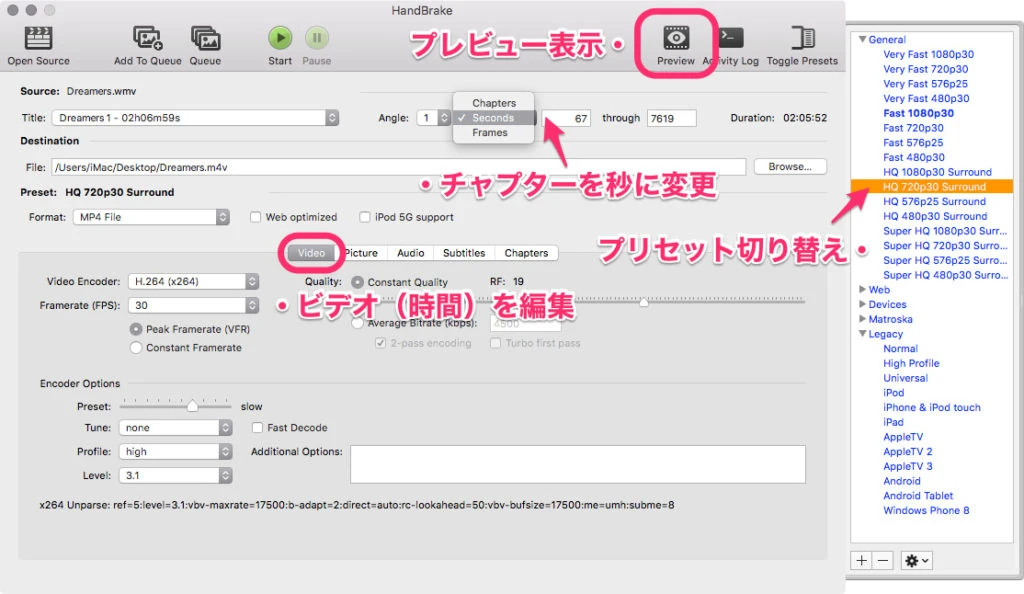
Task: Toggle the 2-pass encoding checkbox
Action: pos(380,343)
